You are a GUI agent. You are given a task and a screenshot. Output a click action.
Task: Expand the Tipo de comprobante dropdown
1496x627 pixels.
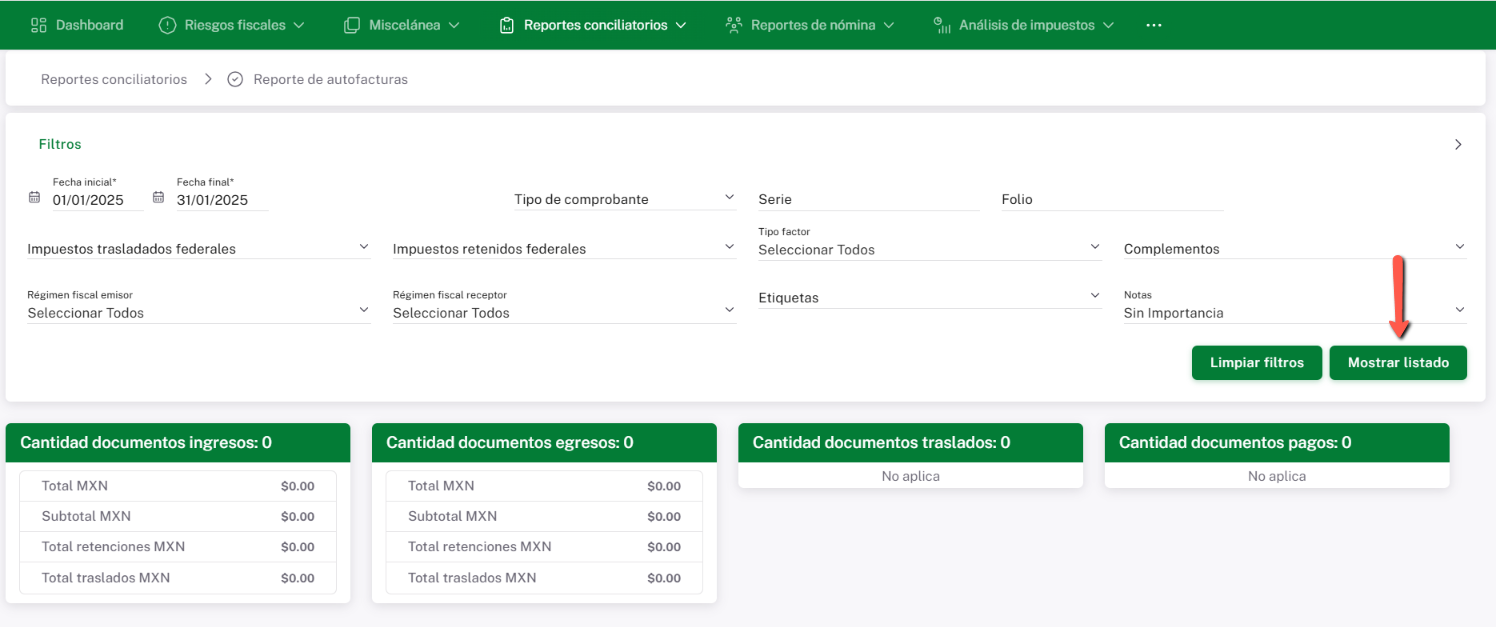click(729, 198)
